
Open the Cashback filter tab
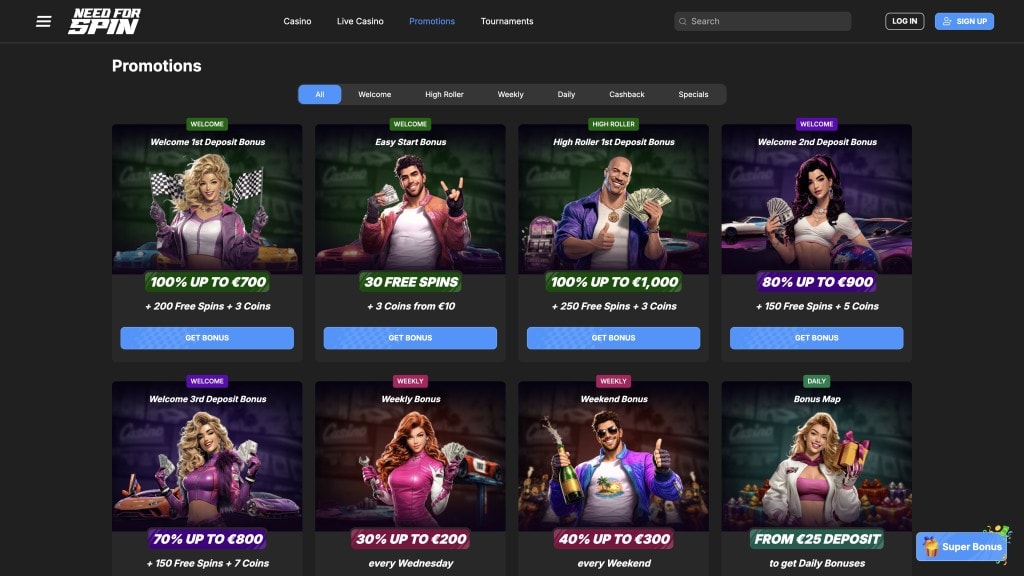627,94
